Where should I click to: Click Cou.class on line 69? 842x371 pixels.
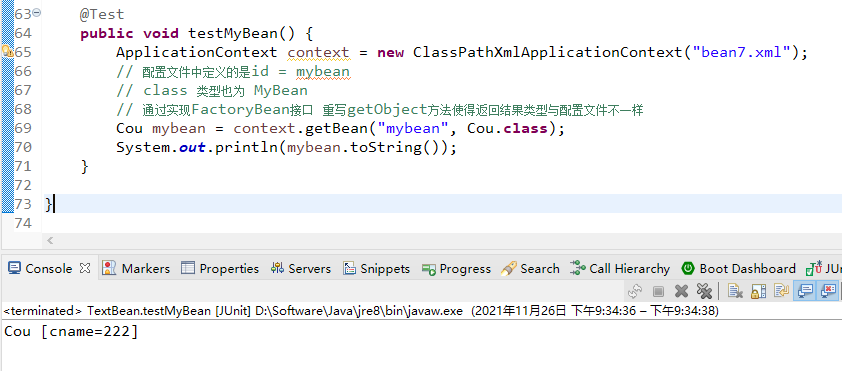point(507,128)
